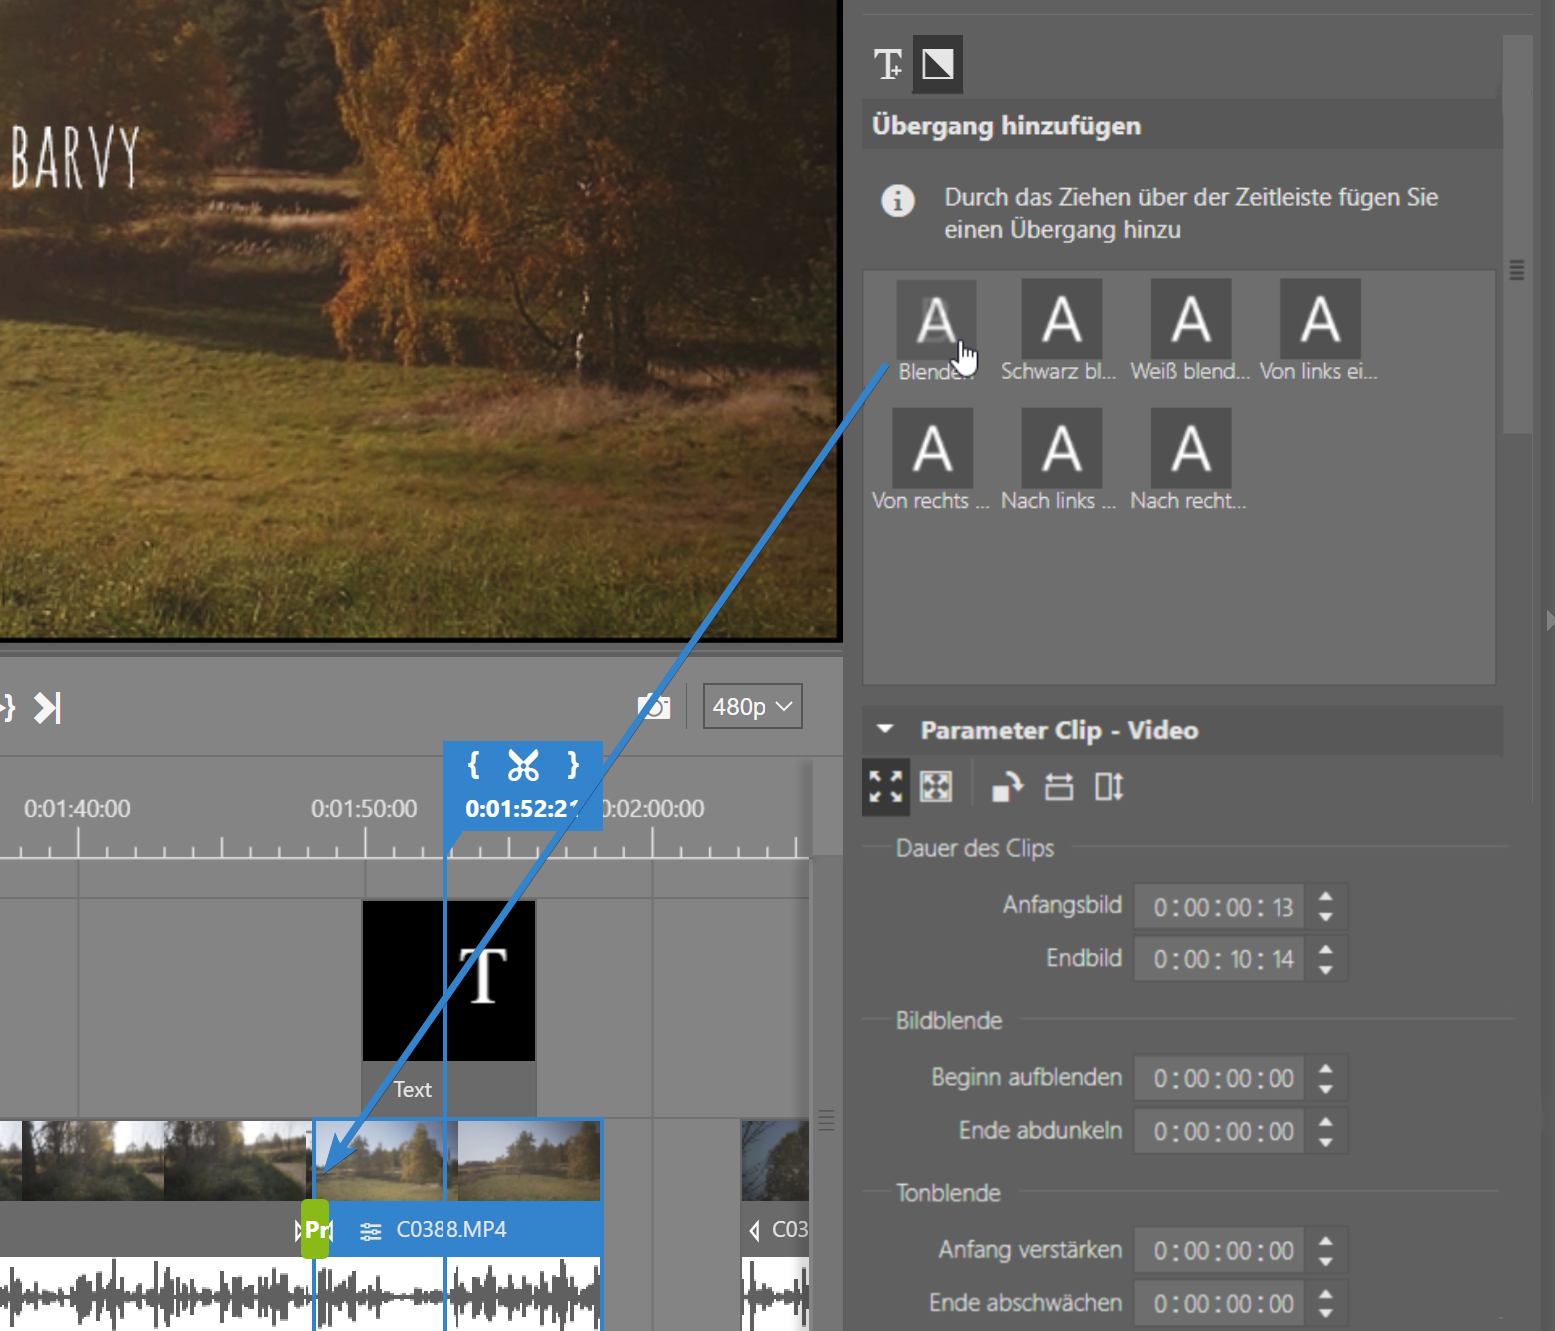
Task: Click the right panel vertical scrollbar
Action: (1517, 235)
